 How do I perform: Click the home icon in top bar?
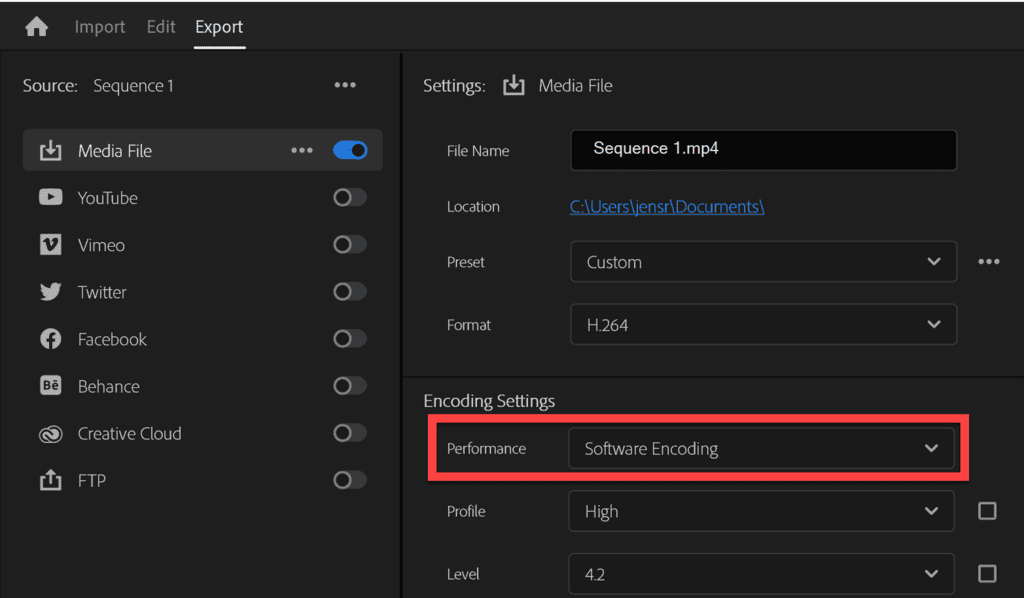pos(36,27)
